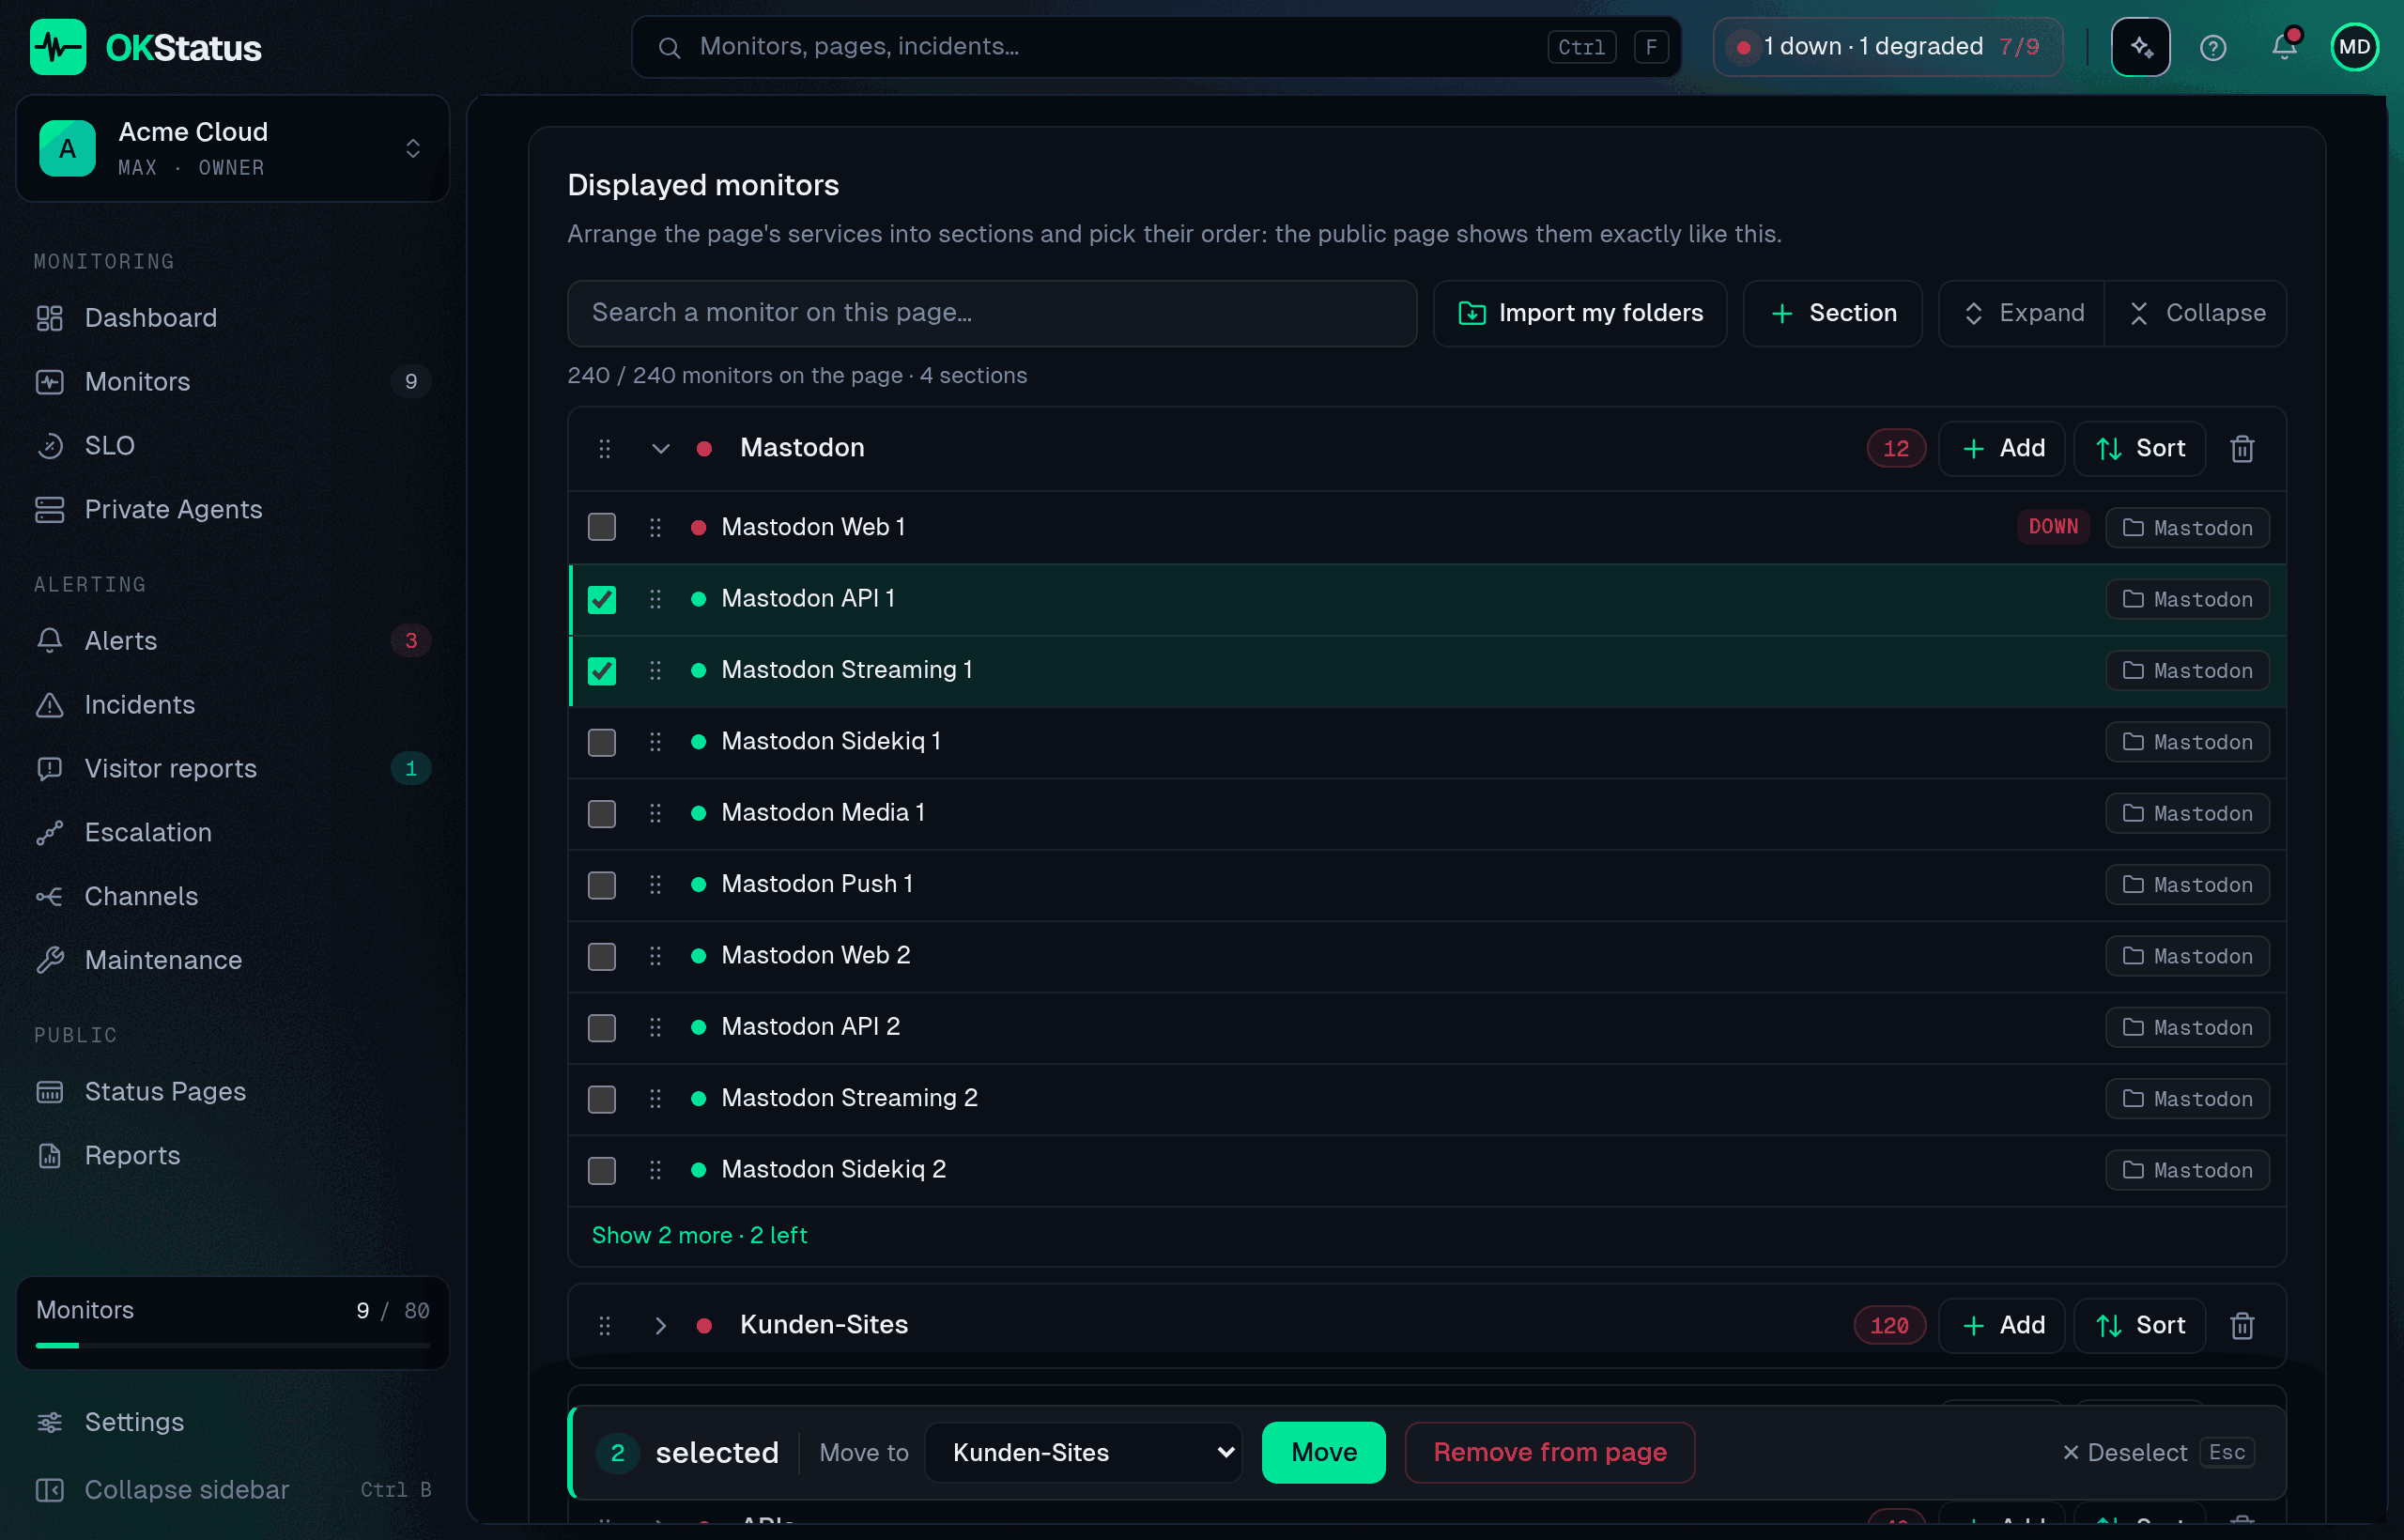The width and height of the screenshot is (2404, 1540).
Task: Click drag handle of Mastodon API 2 row
Action: click(655, 1027)
